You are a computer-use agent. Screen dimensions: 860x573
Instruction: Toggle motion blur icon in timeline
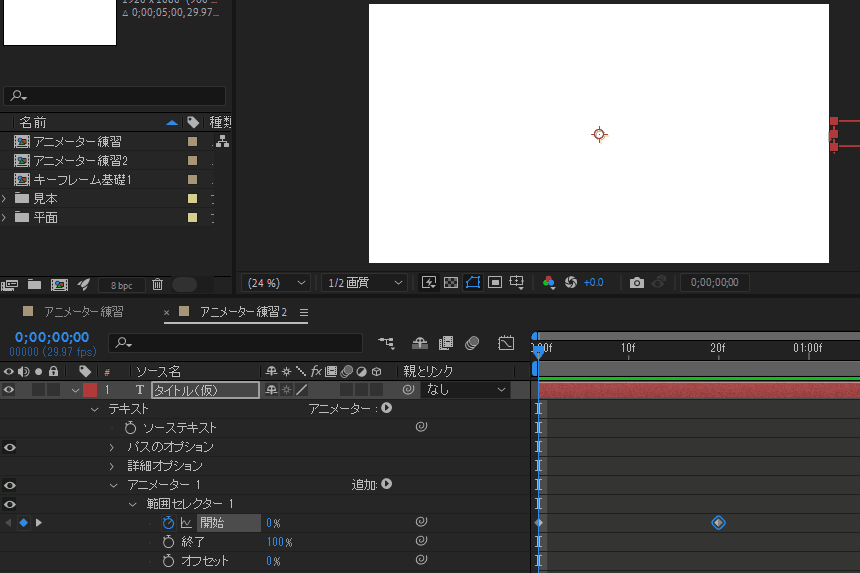point(472,343)
